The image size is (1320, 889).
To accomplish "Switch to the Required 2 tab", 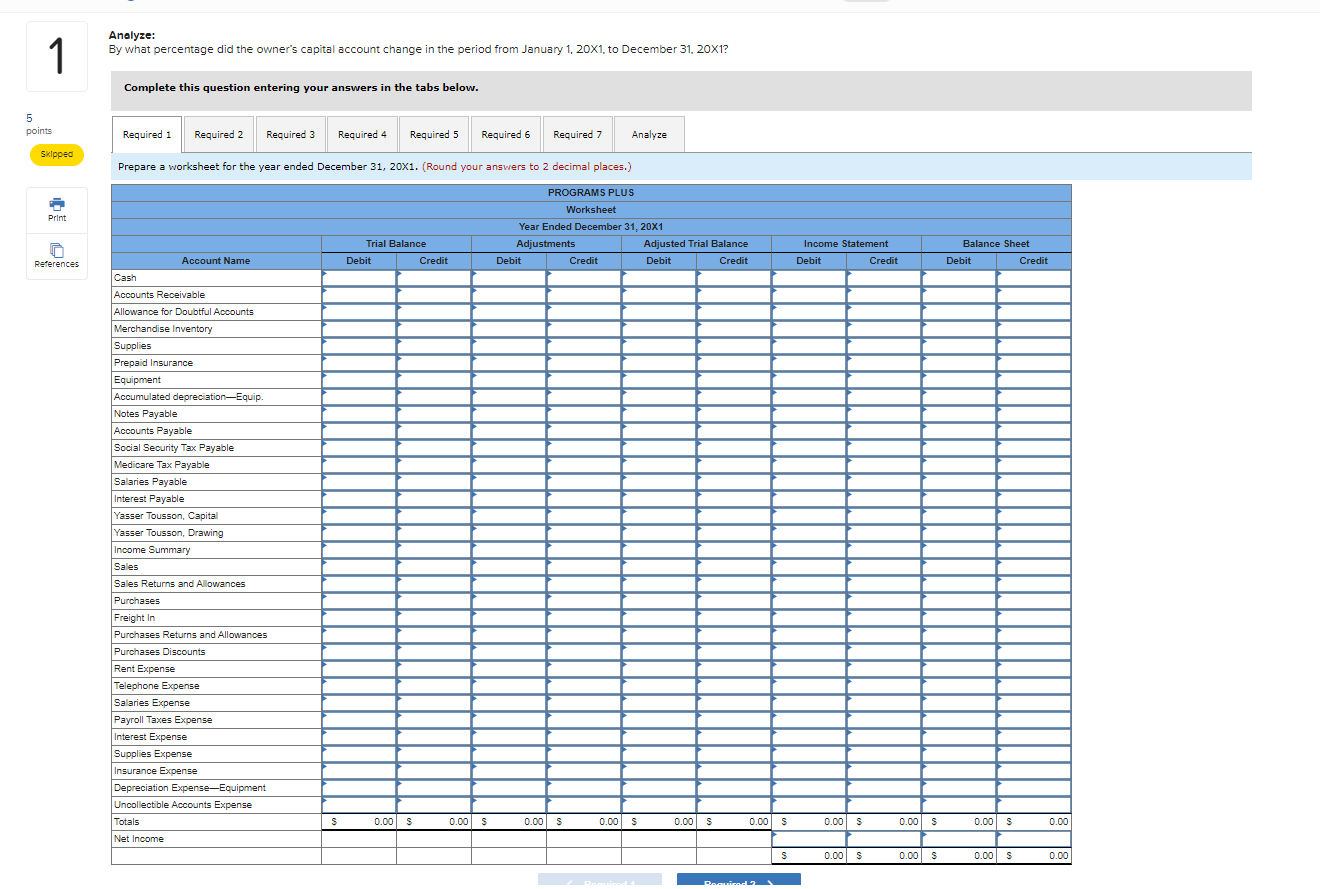I will click(219, 134).
